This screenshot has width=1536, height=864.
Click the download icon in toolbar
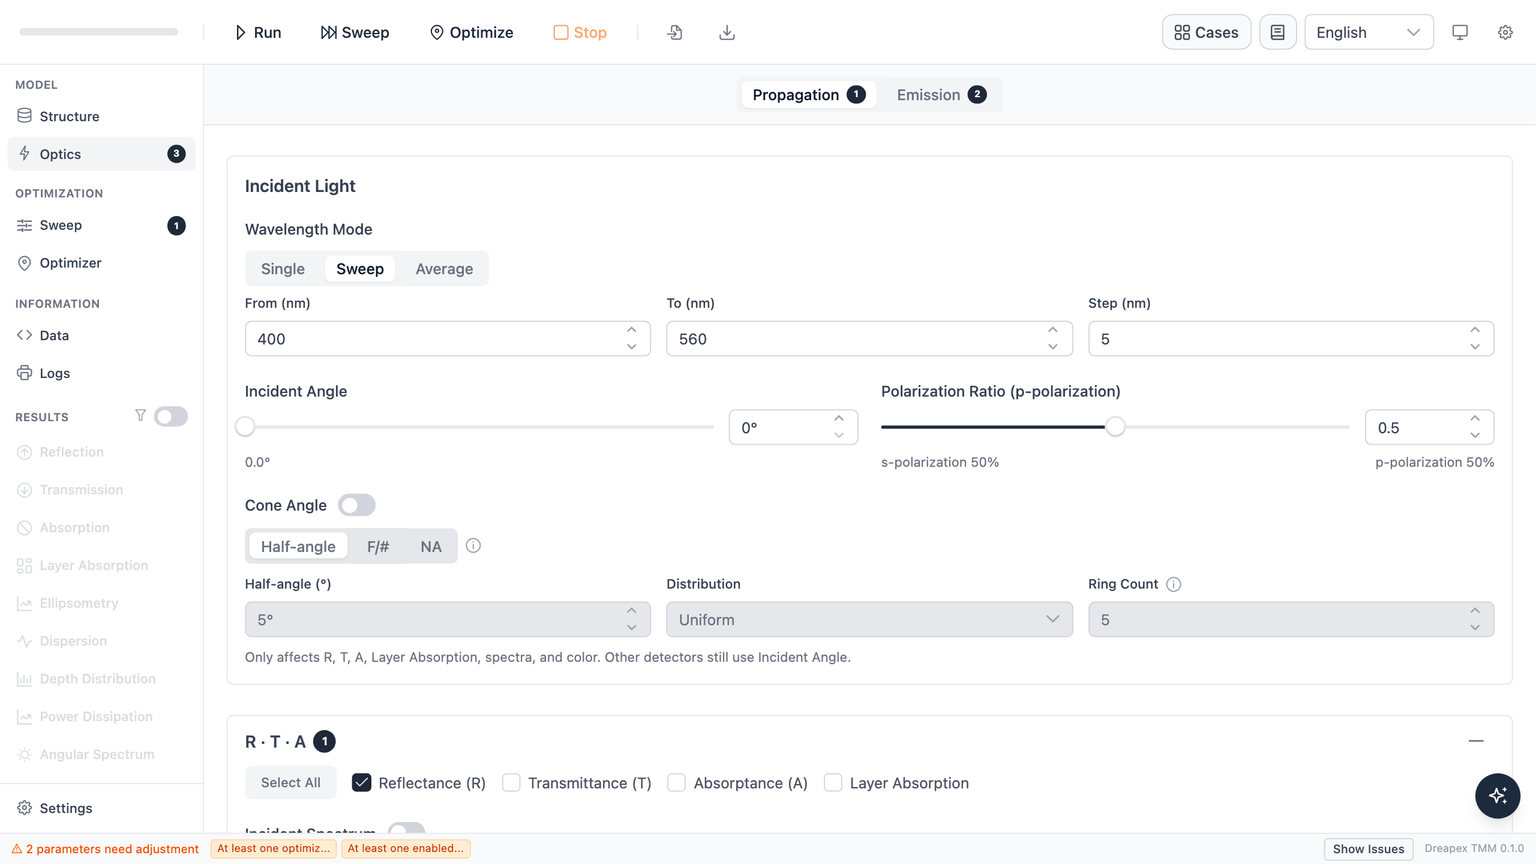(727, 32)
